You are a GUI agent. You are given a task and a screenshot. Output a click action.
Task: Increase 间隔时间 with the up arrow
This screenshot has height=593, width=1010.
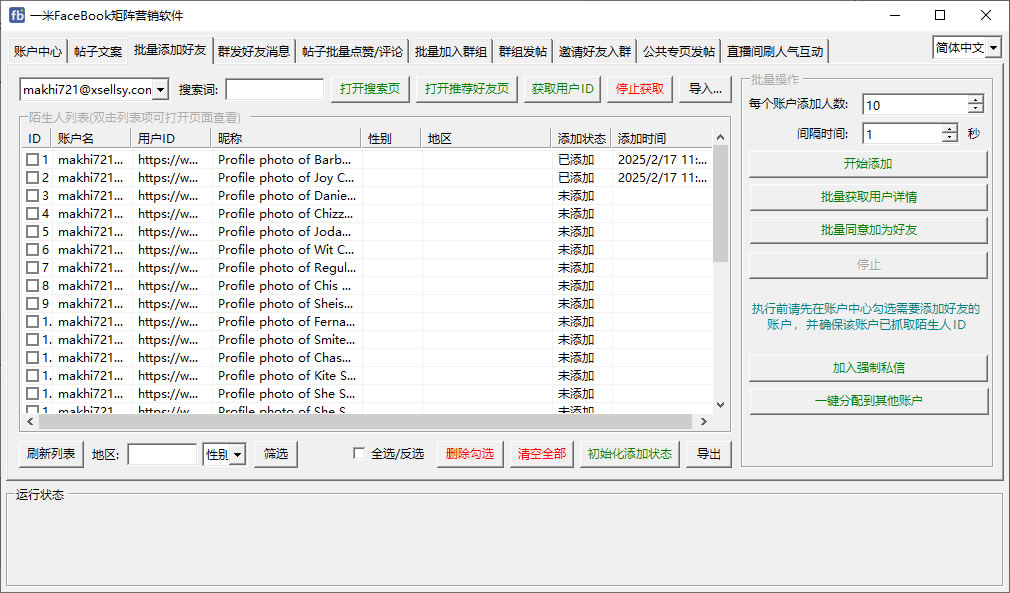(950, 129)
